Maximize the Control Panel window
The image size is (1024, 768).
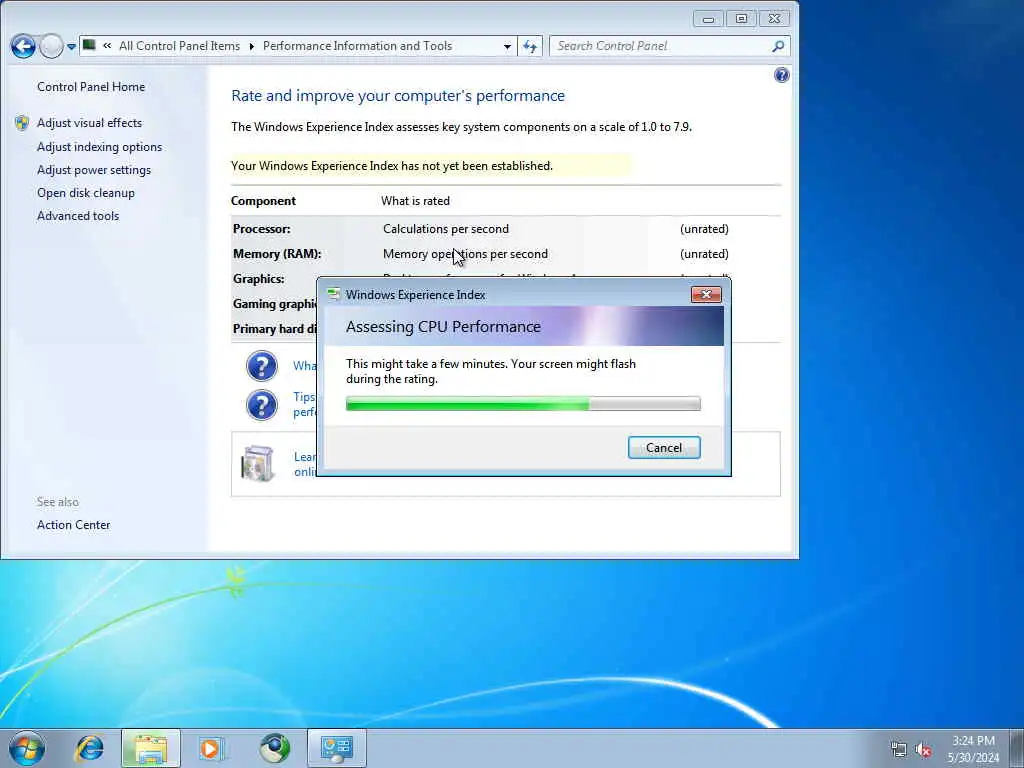pyautogui.click(x=741, y=19)
